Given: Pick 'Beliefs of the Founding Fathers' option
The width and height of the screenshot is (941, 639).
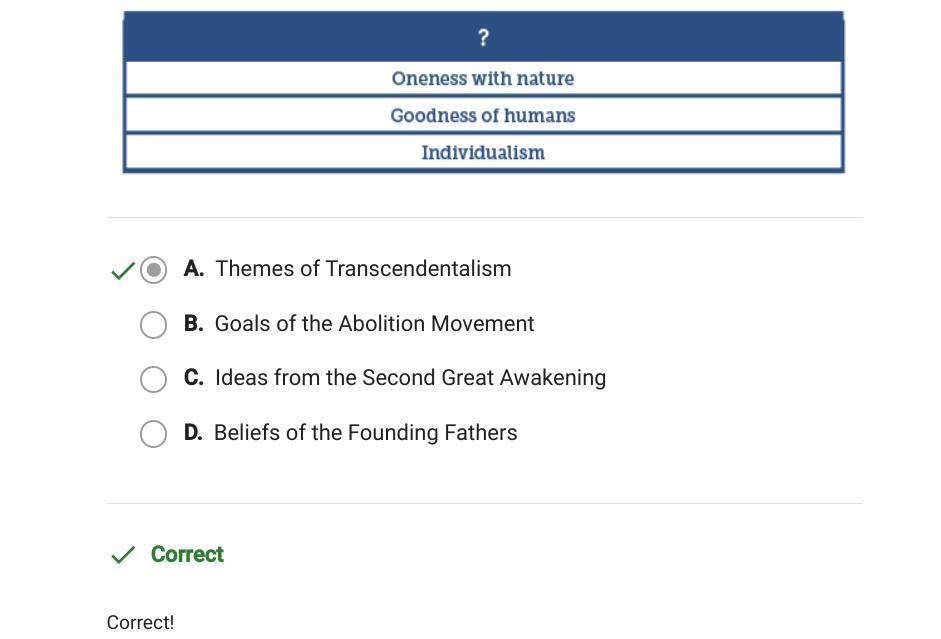Looking at the screenshot, I should (365, 433).
